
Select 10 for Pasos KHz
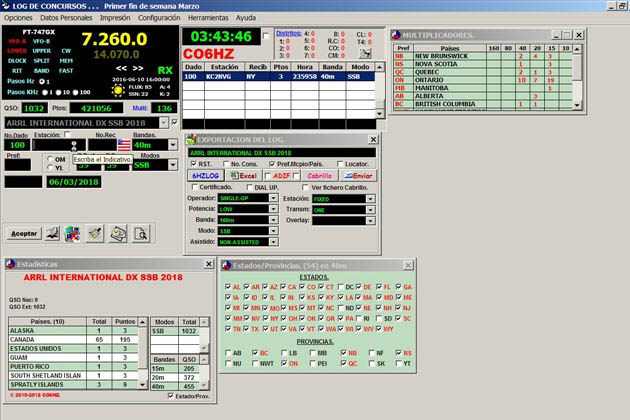pos(58,92)
